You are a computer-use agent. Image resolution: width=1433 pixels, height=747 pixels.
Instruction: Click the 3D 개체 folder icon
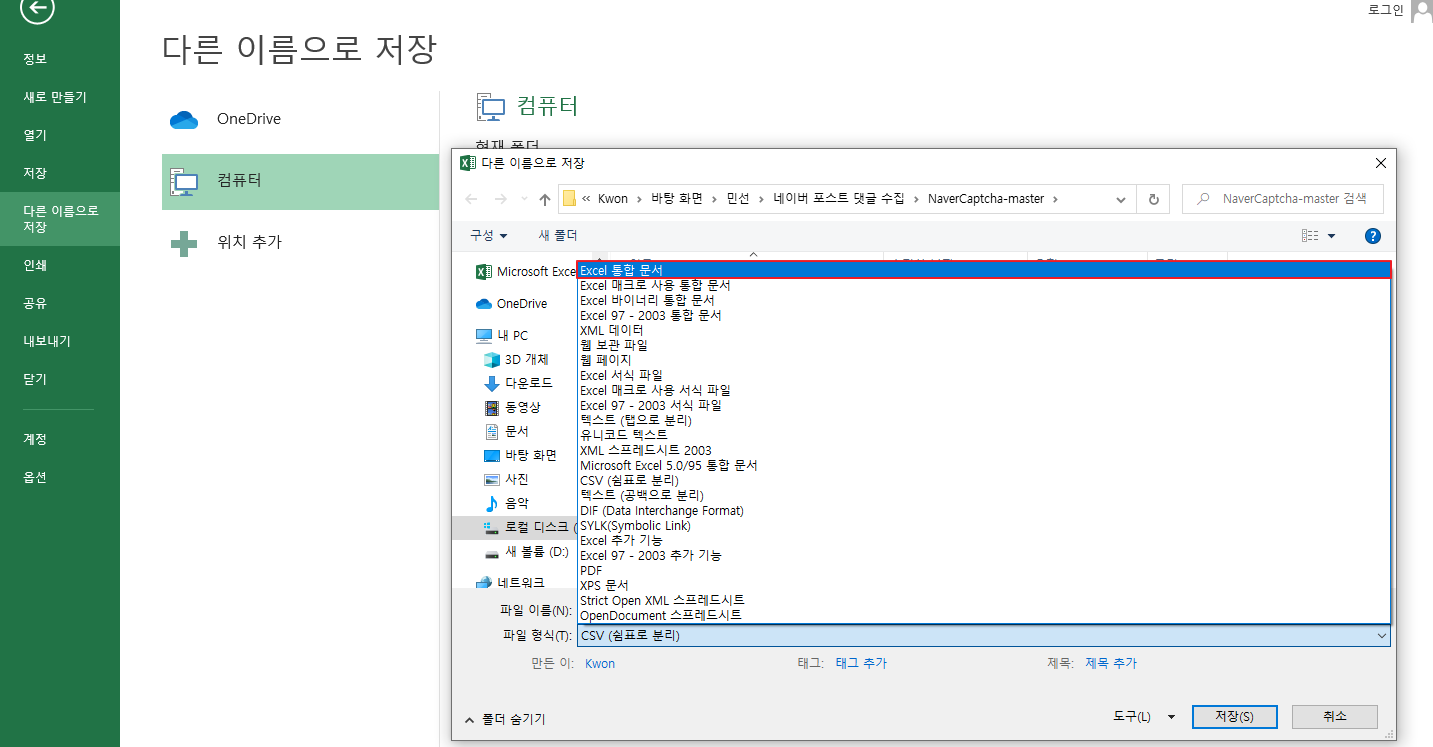(491, 359)
